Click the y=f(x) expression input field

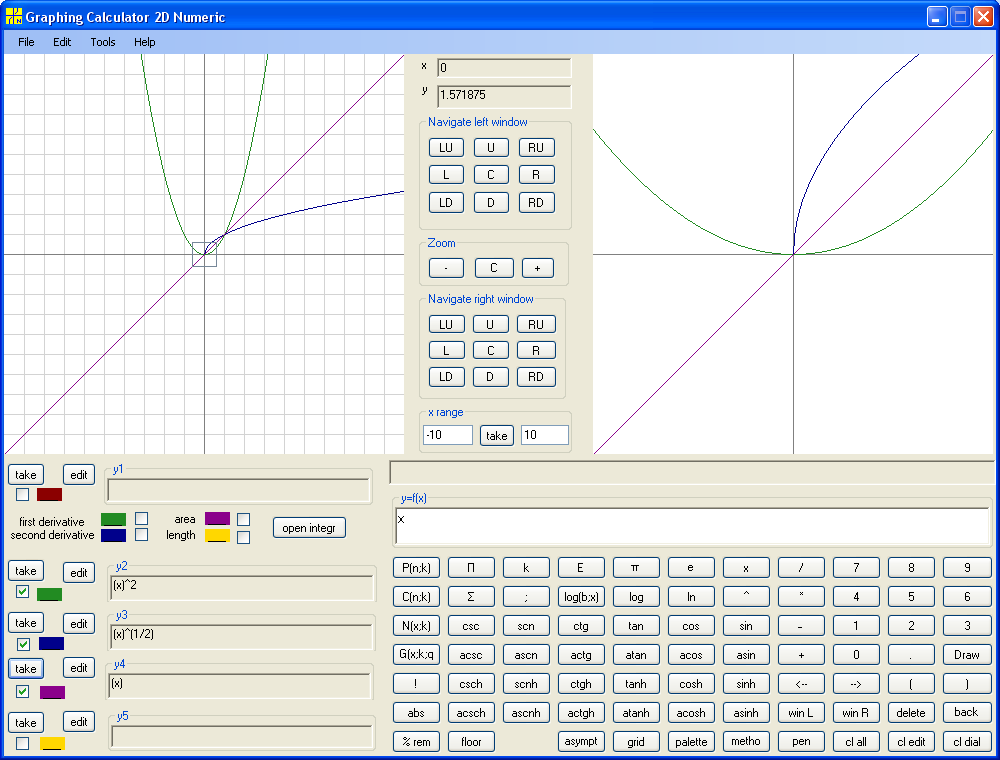693,526
